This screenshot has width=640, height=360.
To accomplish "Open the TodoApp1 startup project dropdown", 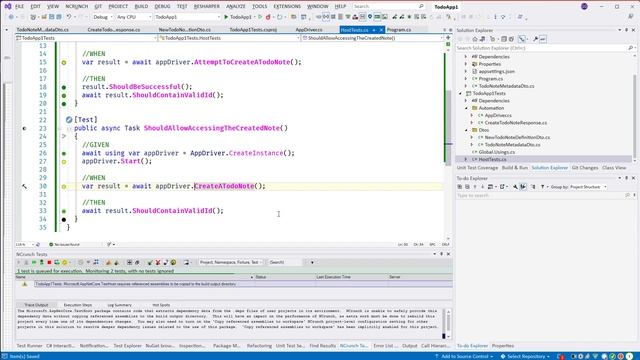I will pos(187,17).
